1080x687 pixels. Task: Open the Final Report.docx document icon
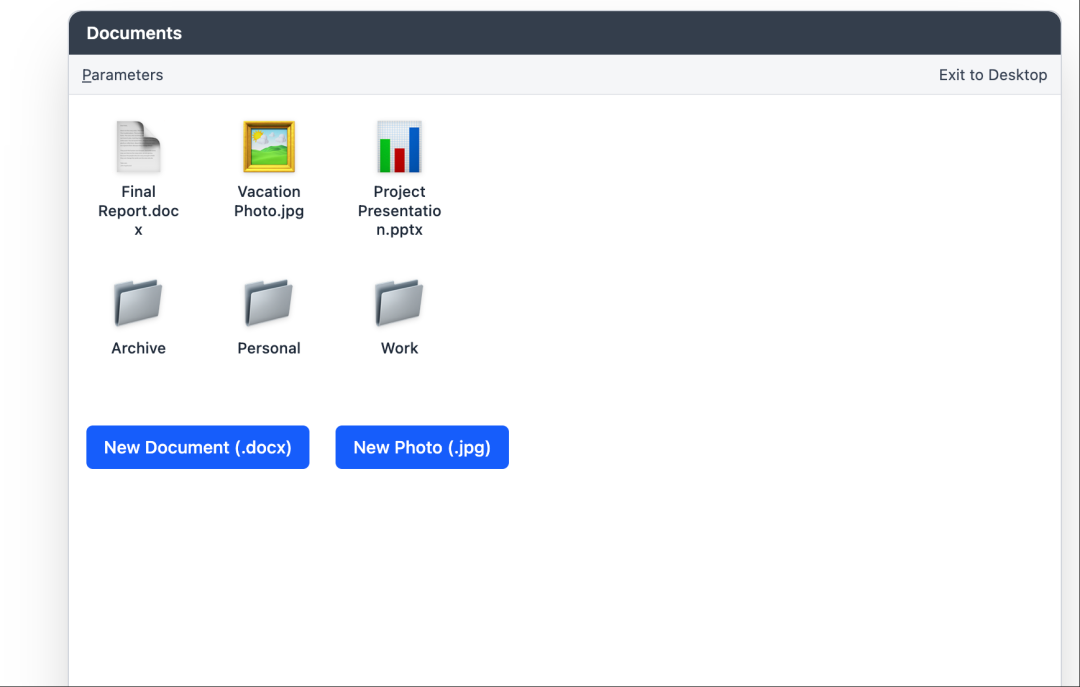[138, 147]
